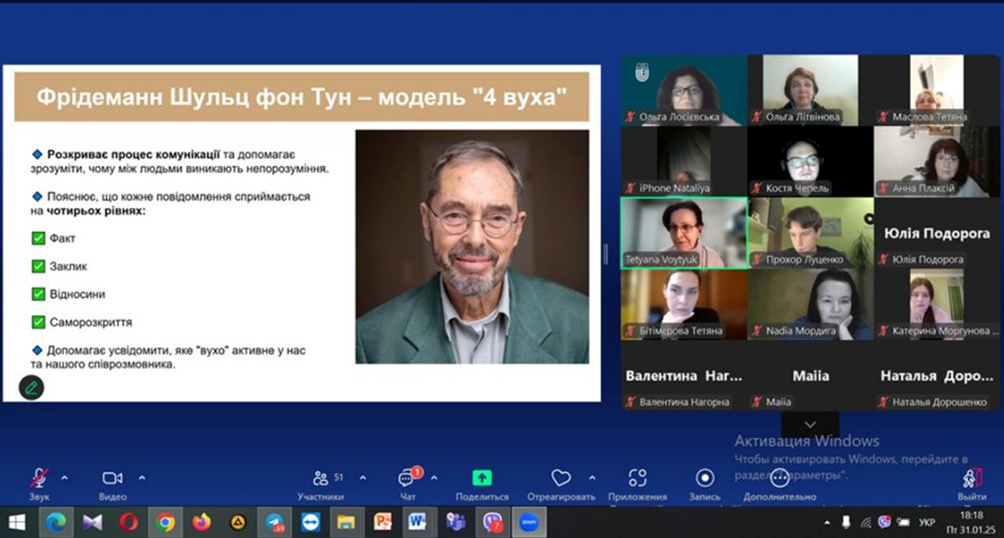
Task: Leave the meeting with Выйти
Action: [970, 479]
